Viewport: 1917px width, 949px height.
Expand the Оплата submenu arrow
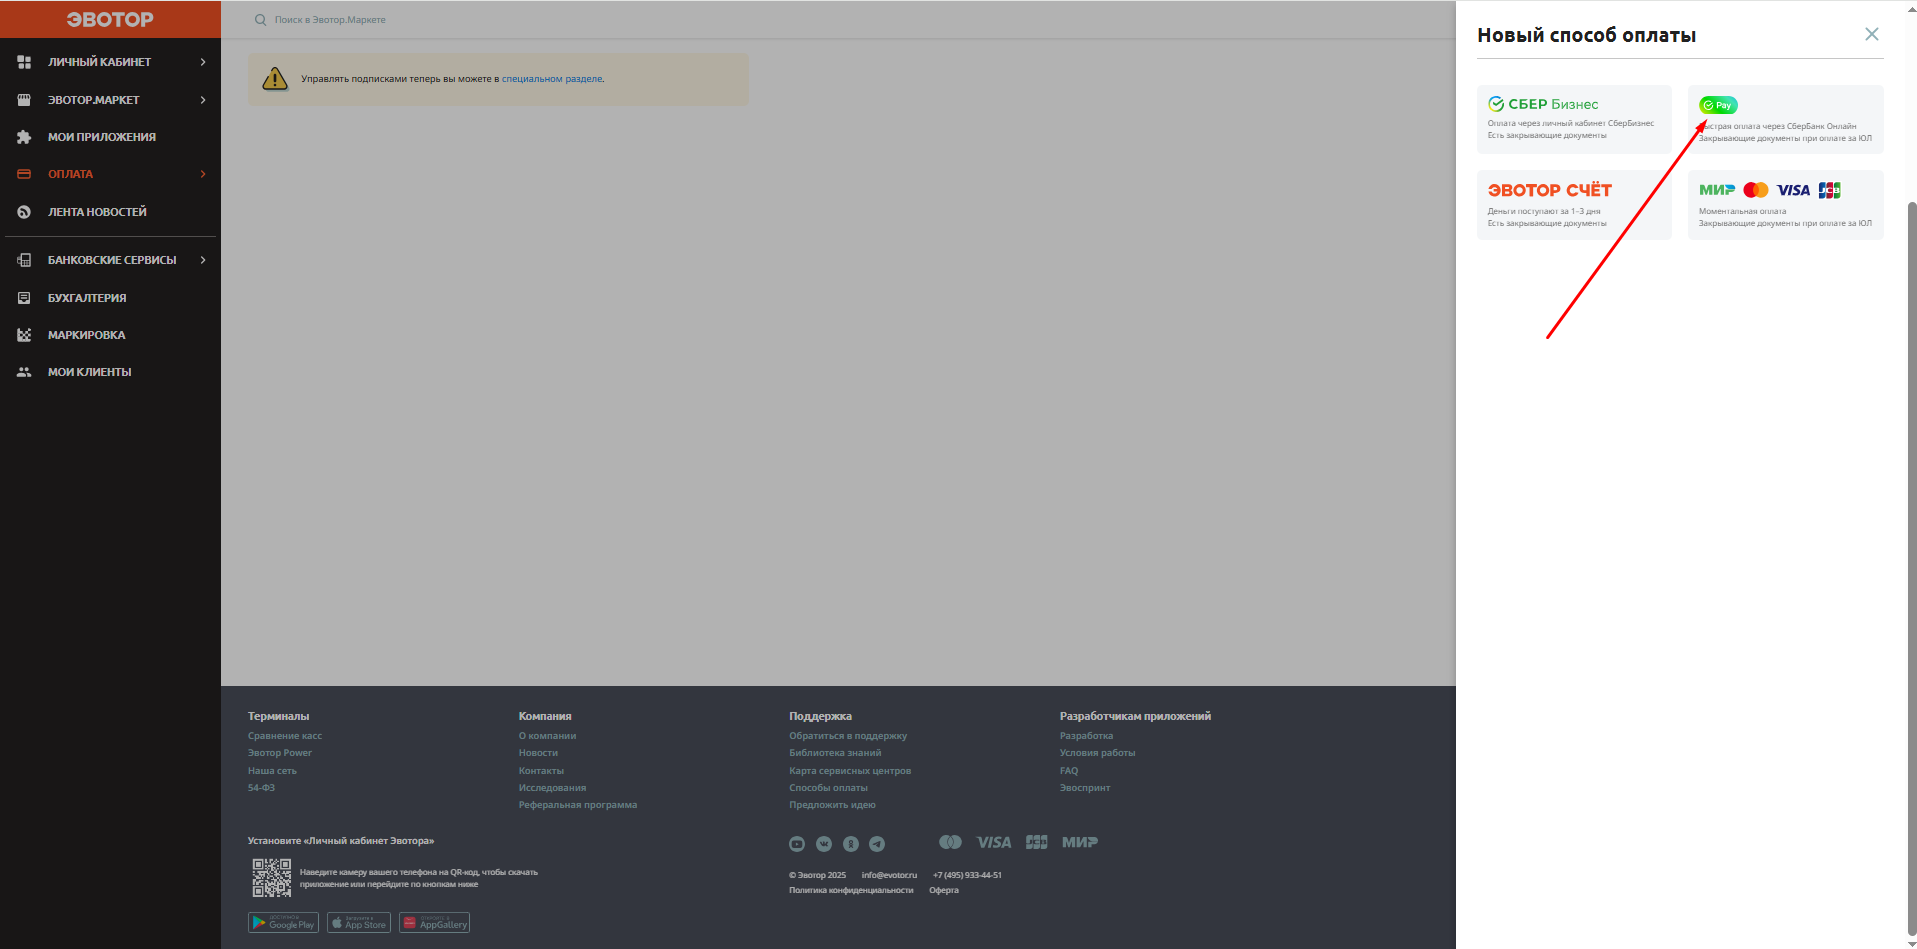click(x=203, y=174)
